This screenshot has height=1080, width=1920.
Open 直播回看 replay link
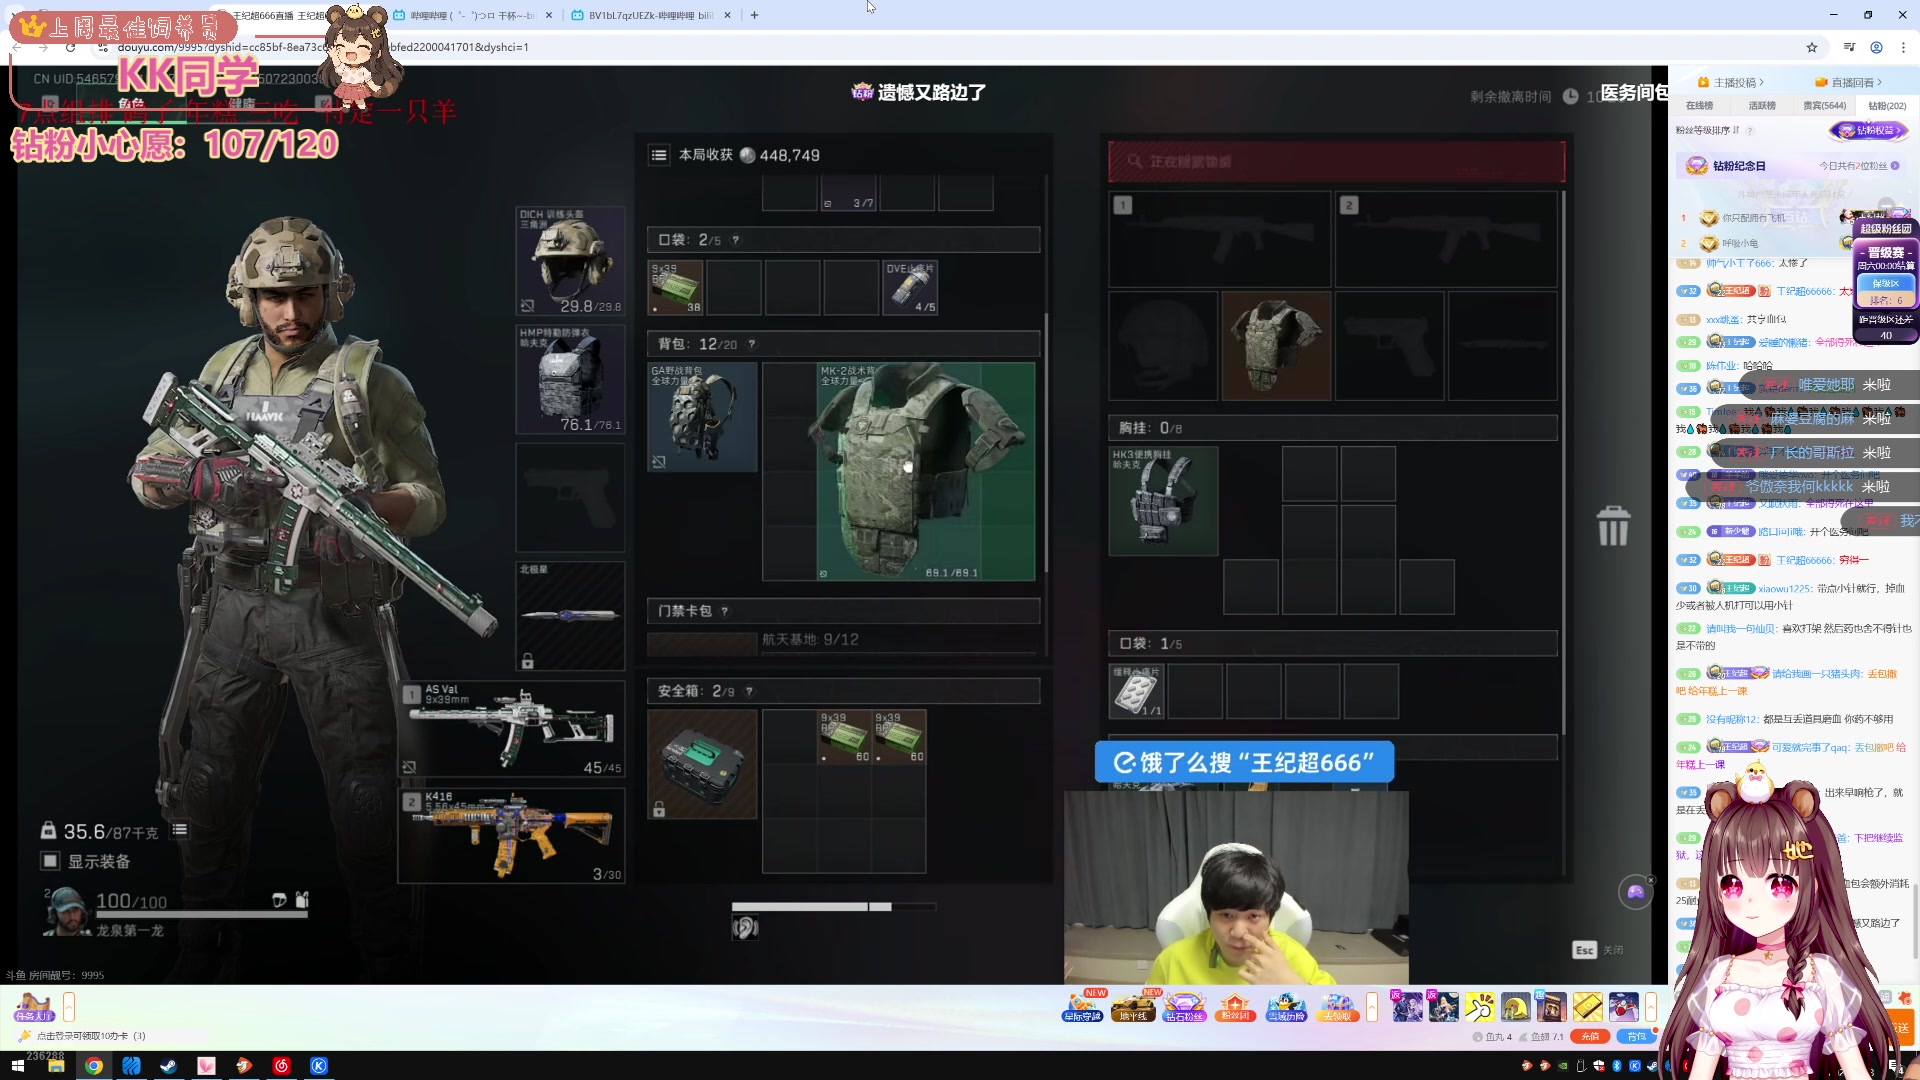[1849, 82]
